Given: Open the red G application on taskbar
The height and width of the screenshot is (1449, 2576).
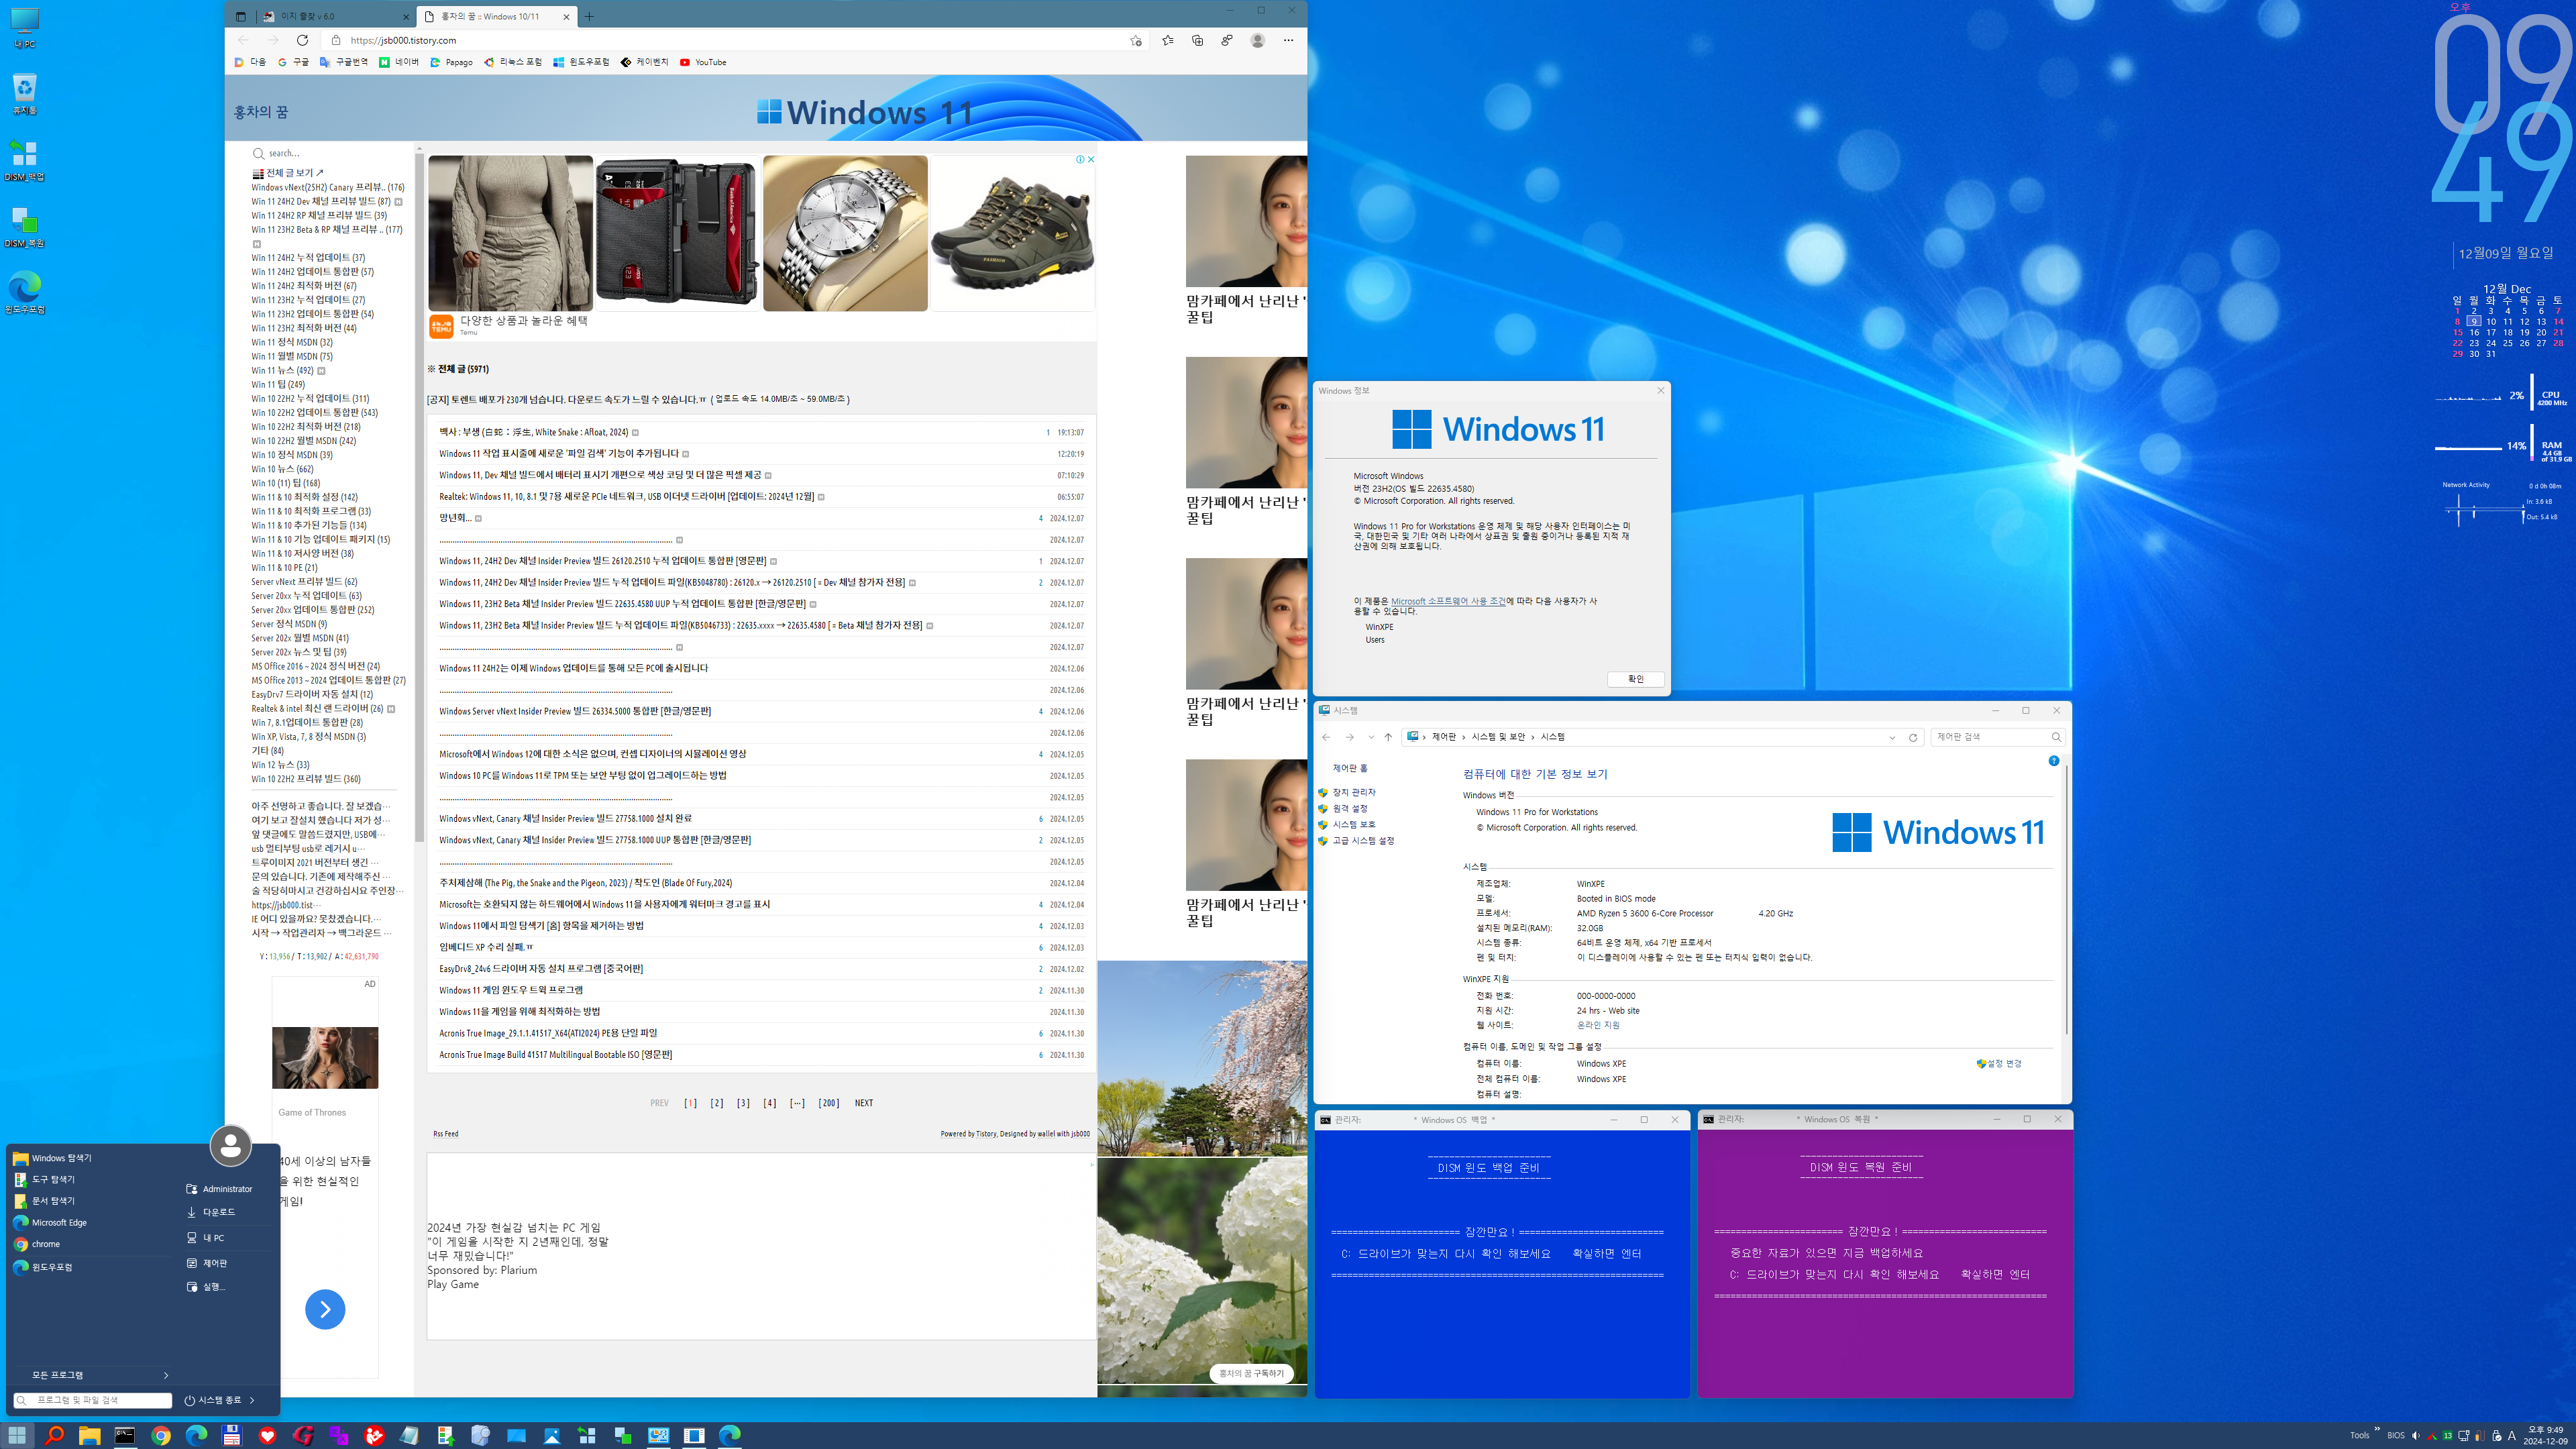Looking at the screenshot, I should [x=303, y=1435].
